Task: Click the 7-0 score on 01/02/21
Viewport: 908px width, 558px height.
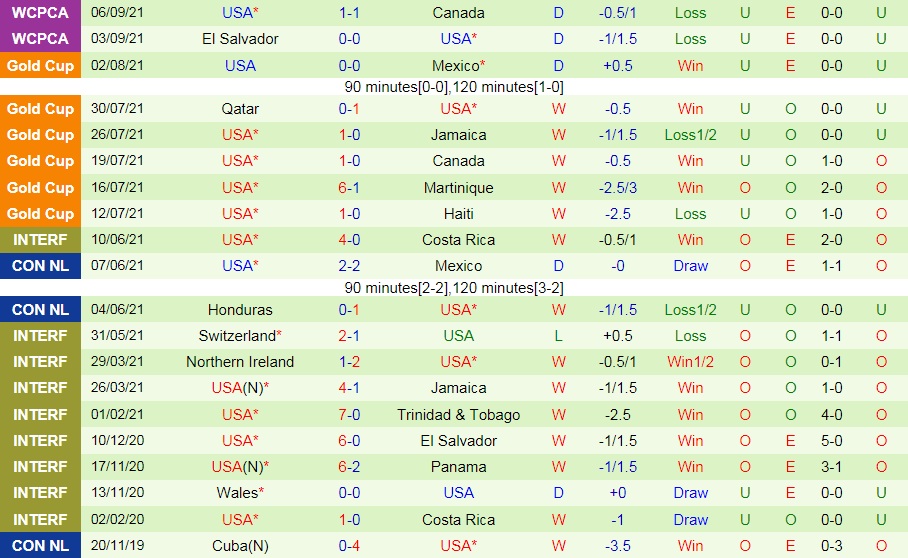Action: (x=350, y=415)
